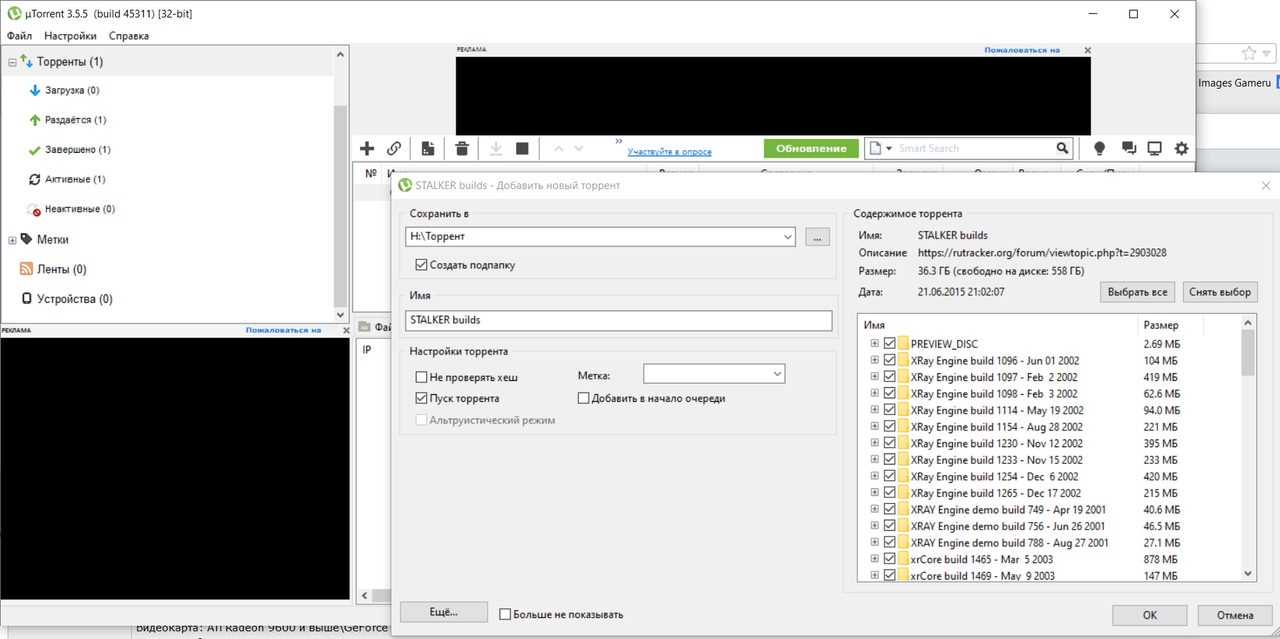Viewport: 1280px width, 639px height.
Task: Click the Smart Search input field
Action: click(x=972, y=148)
